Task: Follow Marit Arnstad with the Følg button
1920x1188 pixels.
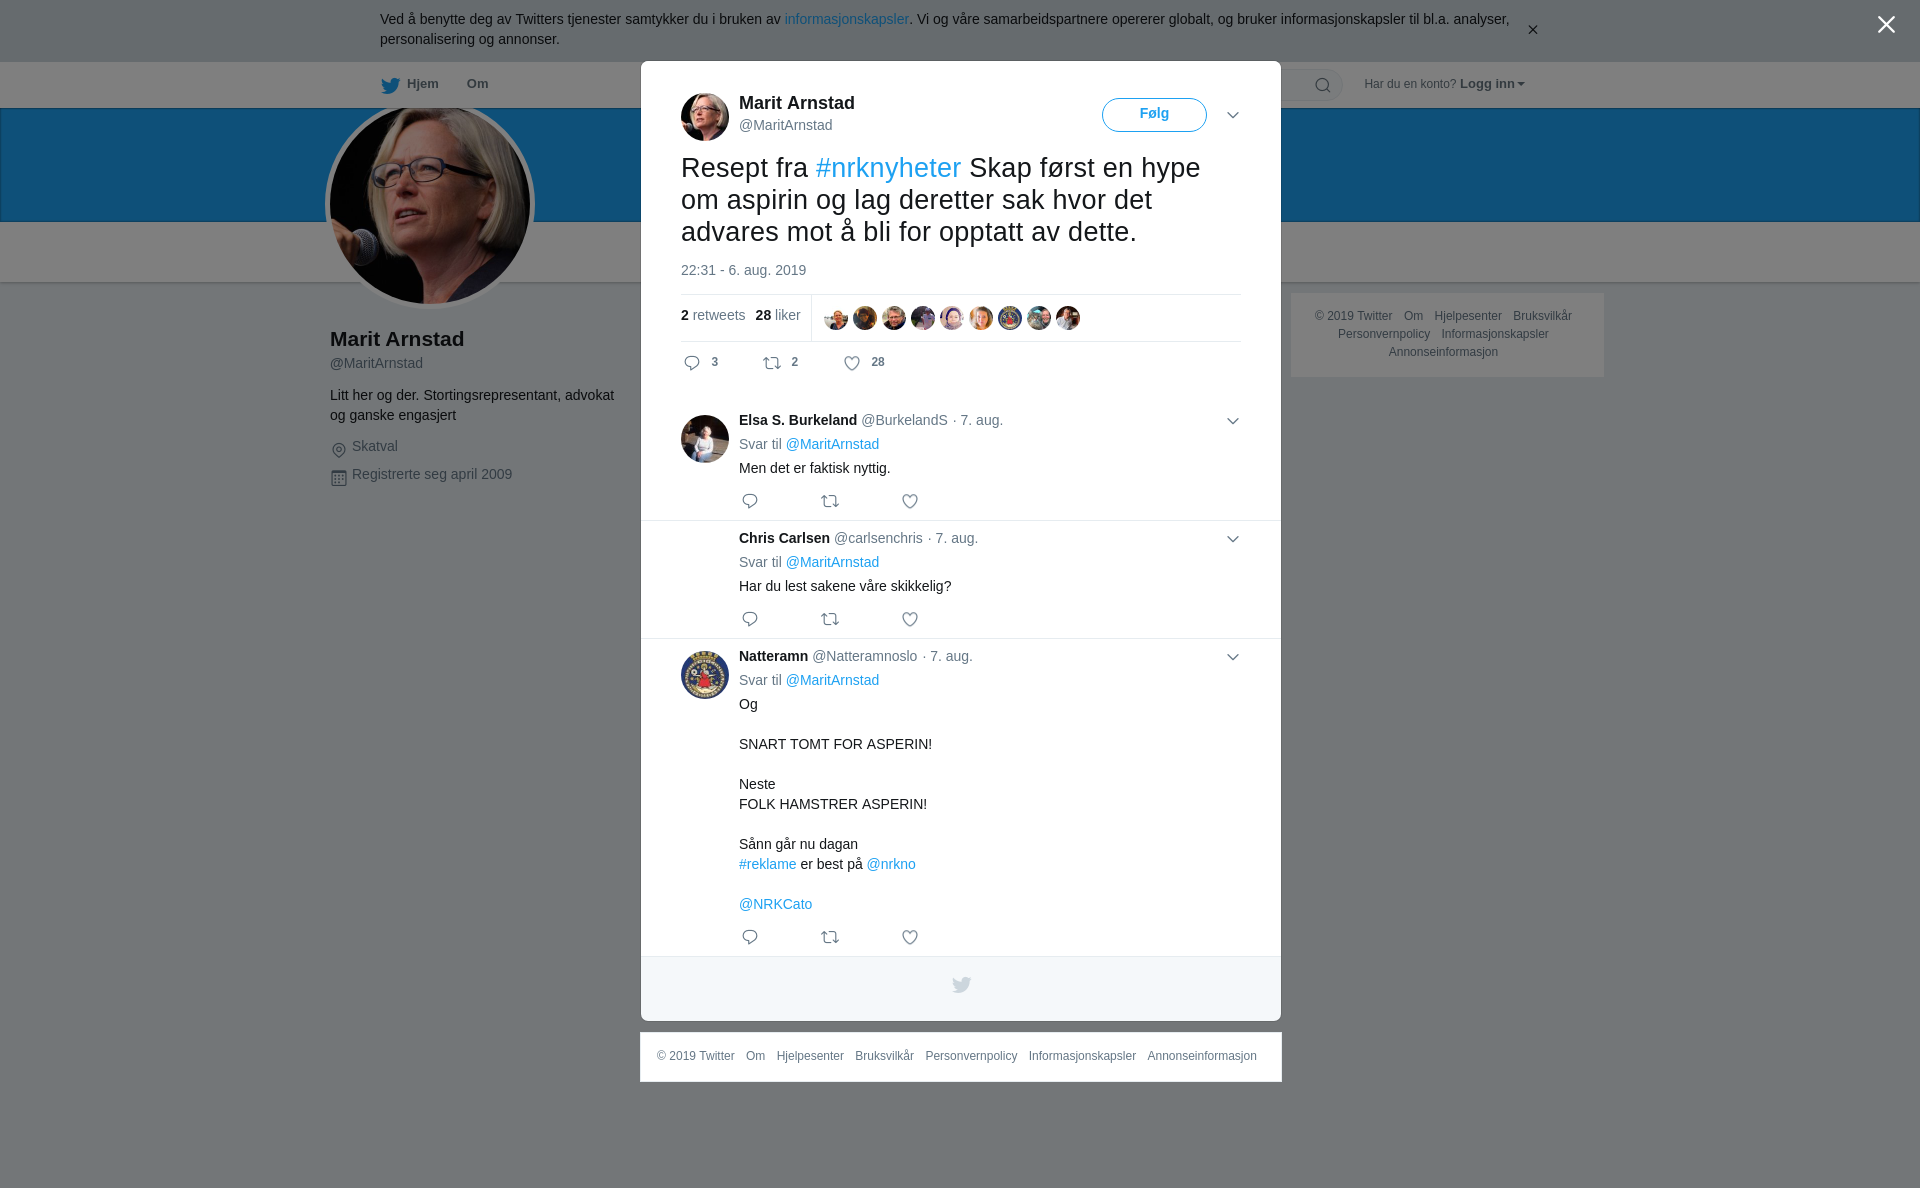Action: 1154,115
